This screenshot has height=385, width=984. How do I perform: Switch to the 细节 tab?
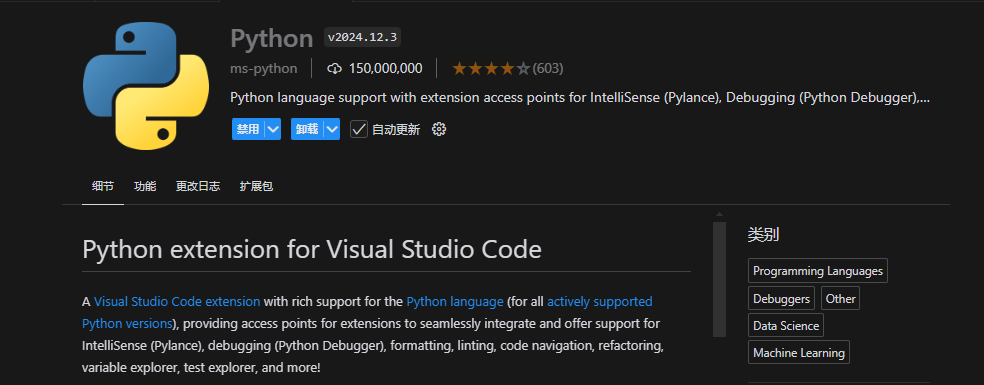coord(103,186)
